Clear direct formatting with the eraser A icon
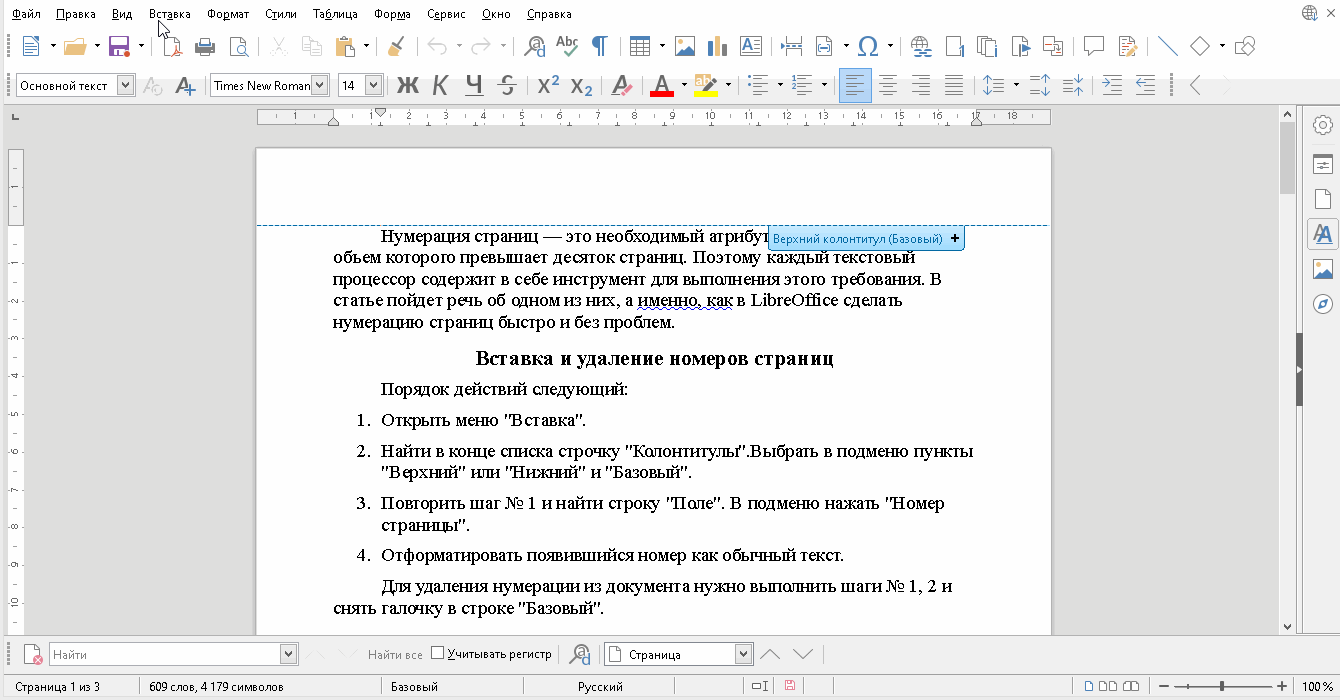The width and height of the screenshot is (1340, 700). click(621, 86)
